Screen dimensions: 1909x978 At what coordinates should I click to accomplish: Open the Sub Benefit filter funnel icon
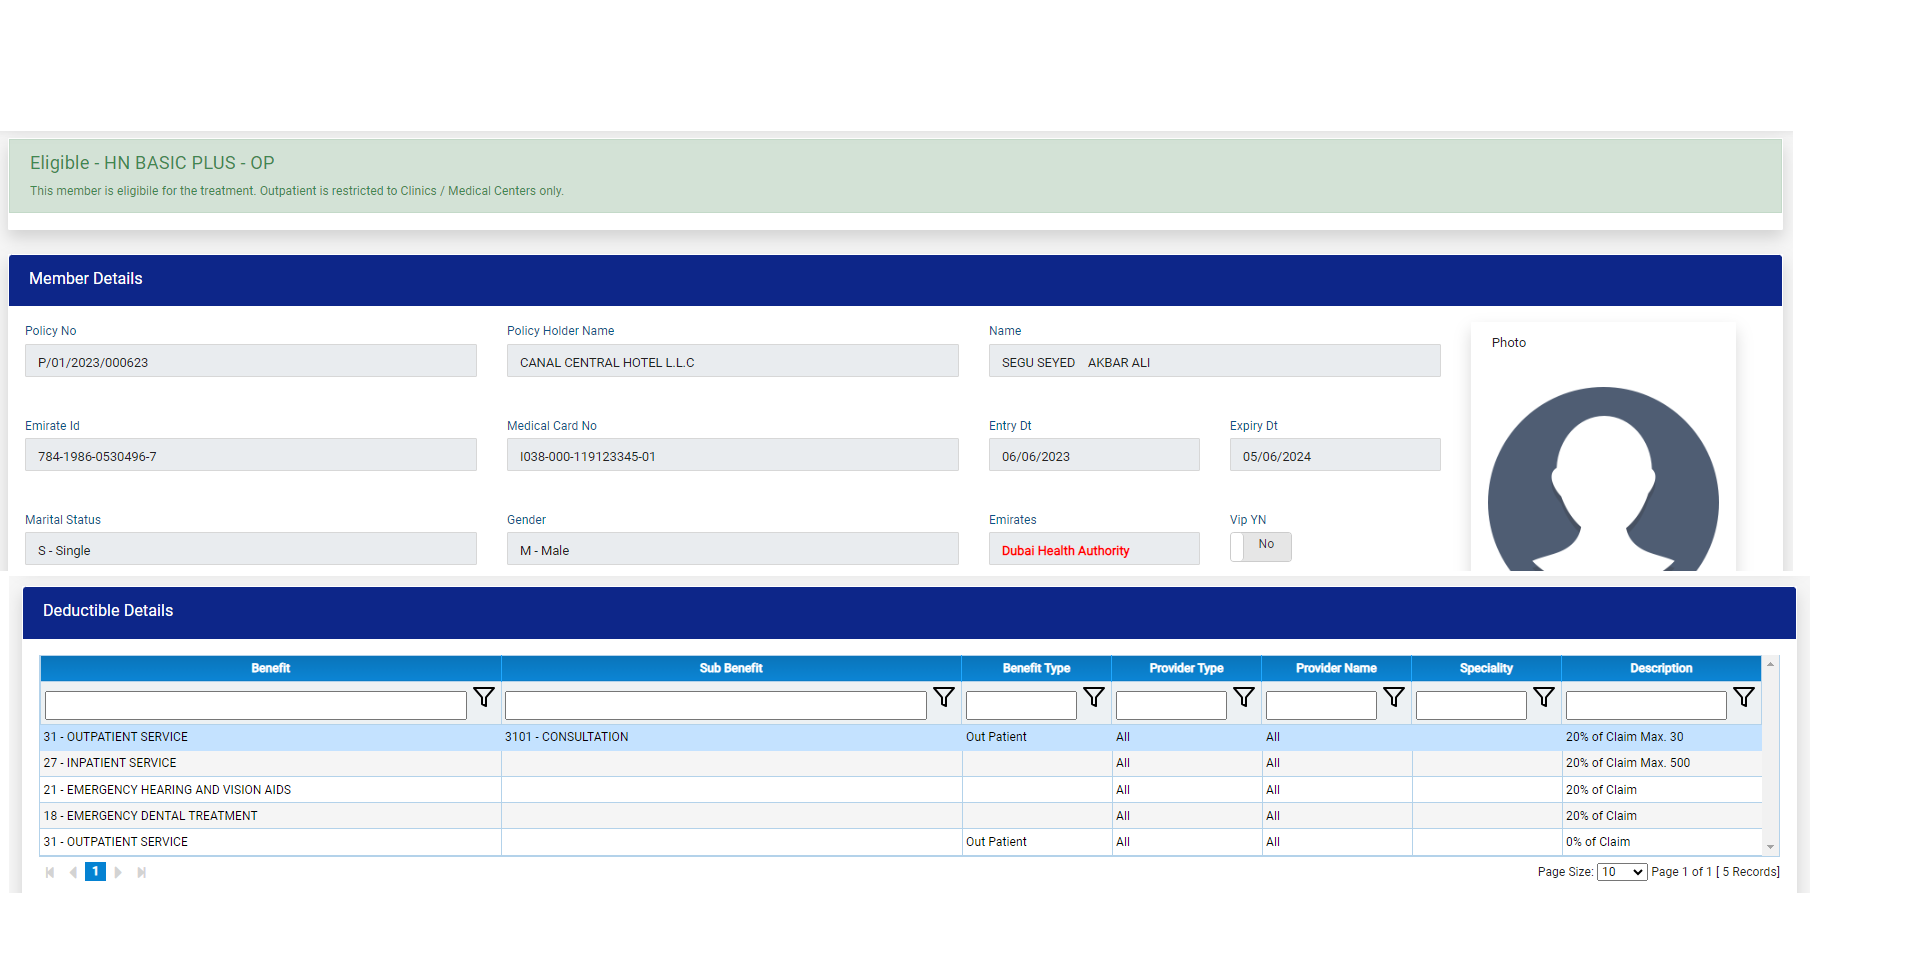point(943,697)
